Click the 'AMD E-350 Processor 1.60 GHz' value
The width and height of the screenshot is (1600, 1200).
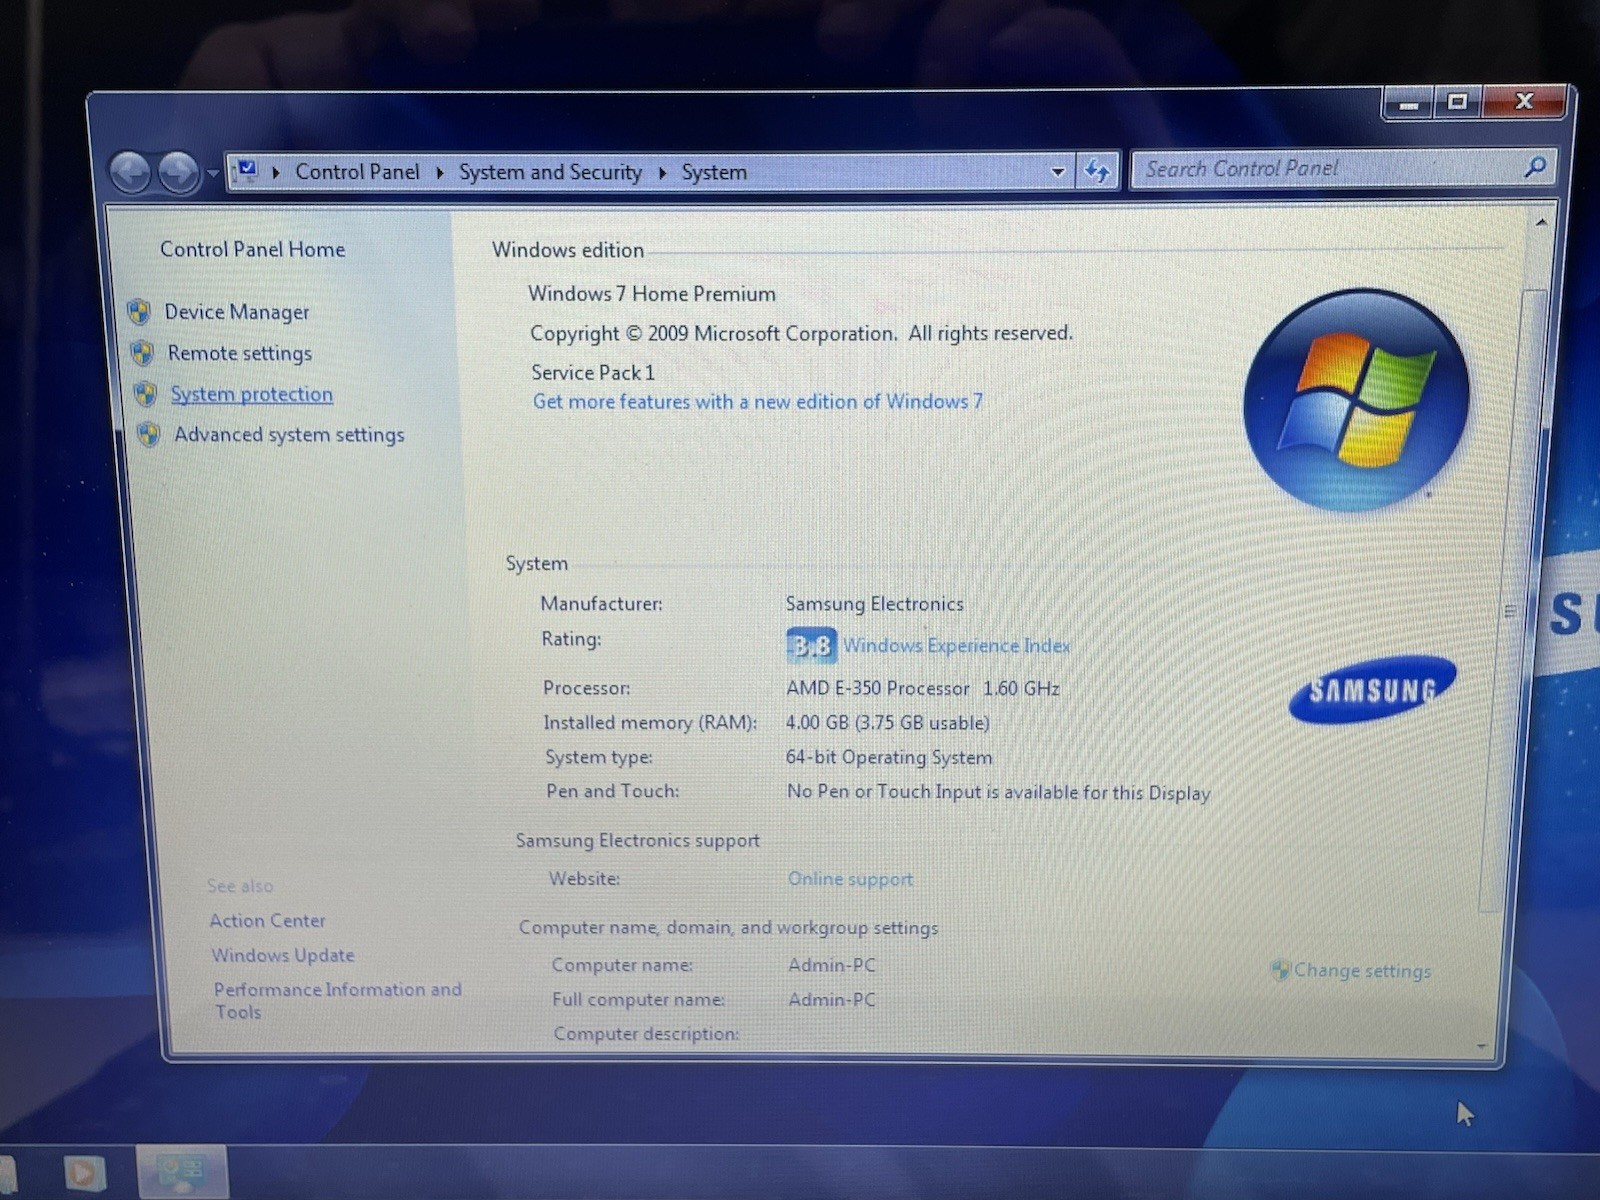pos(922,688)
